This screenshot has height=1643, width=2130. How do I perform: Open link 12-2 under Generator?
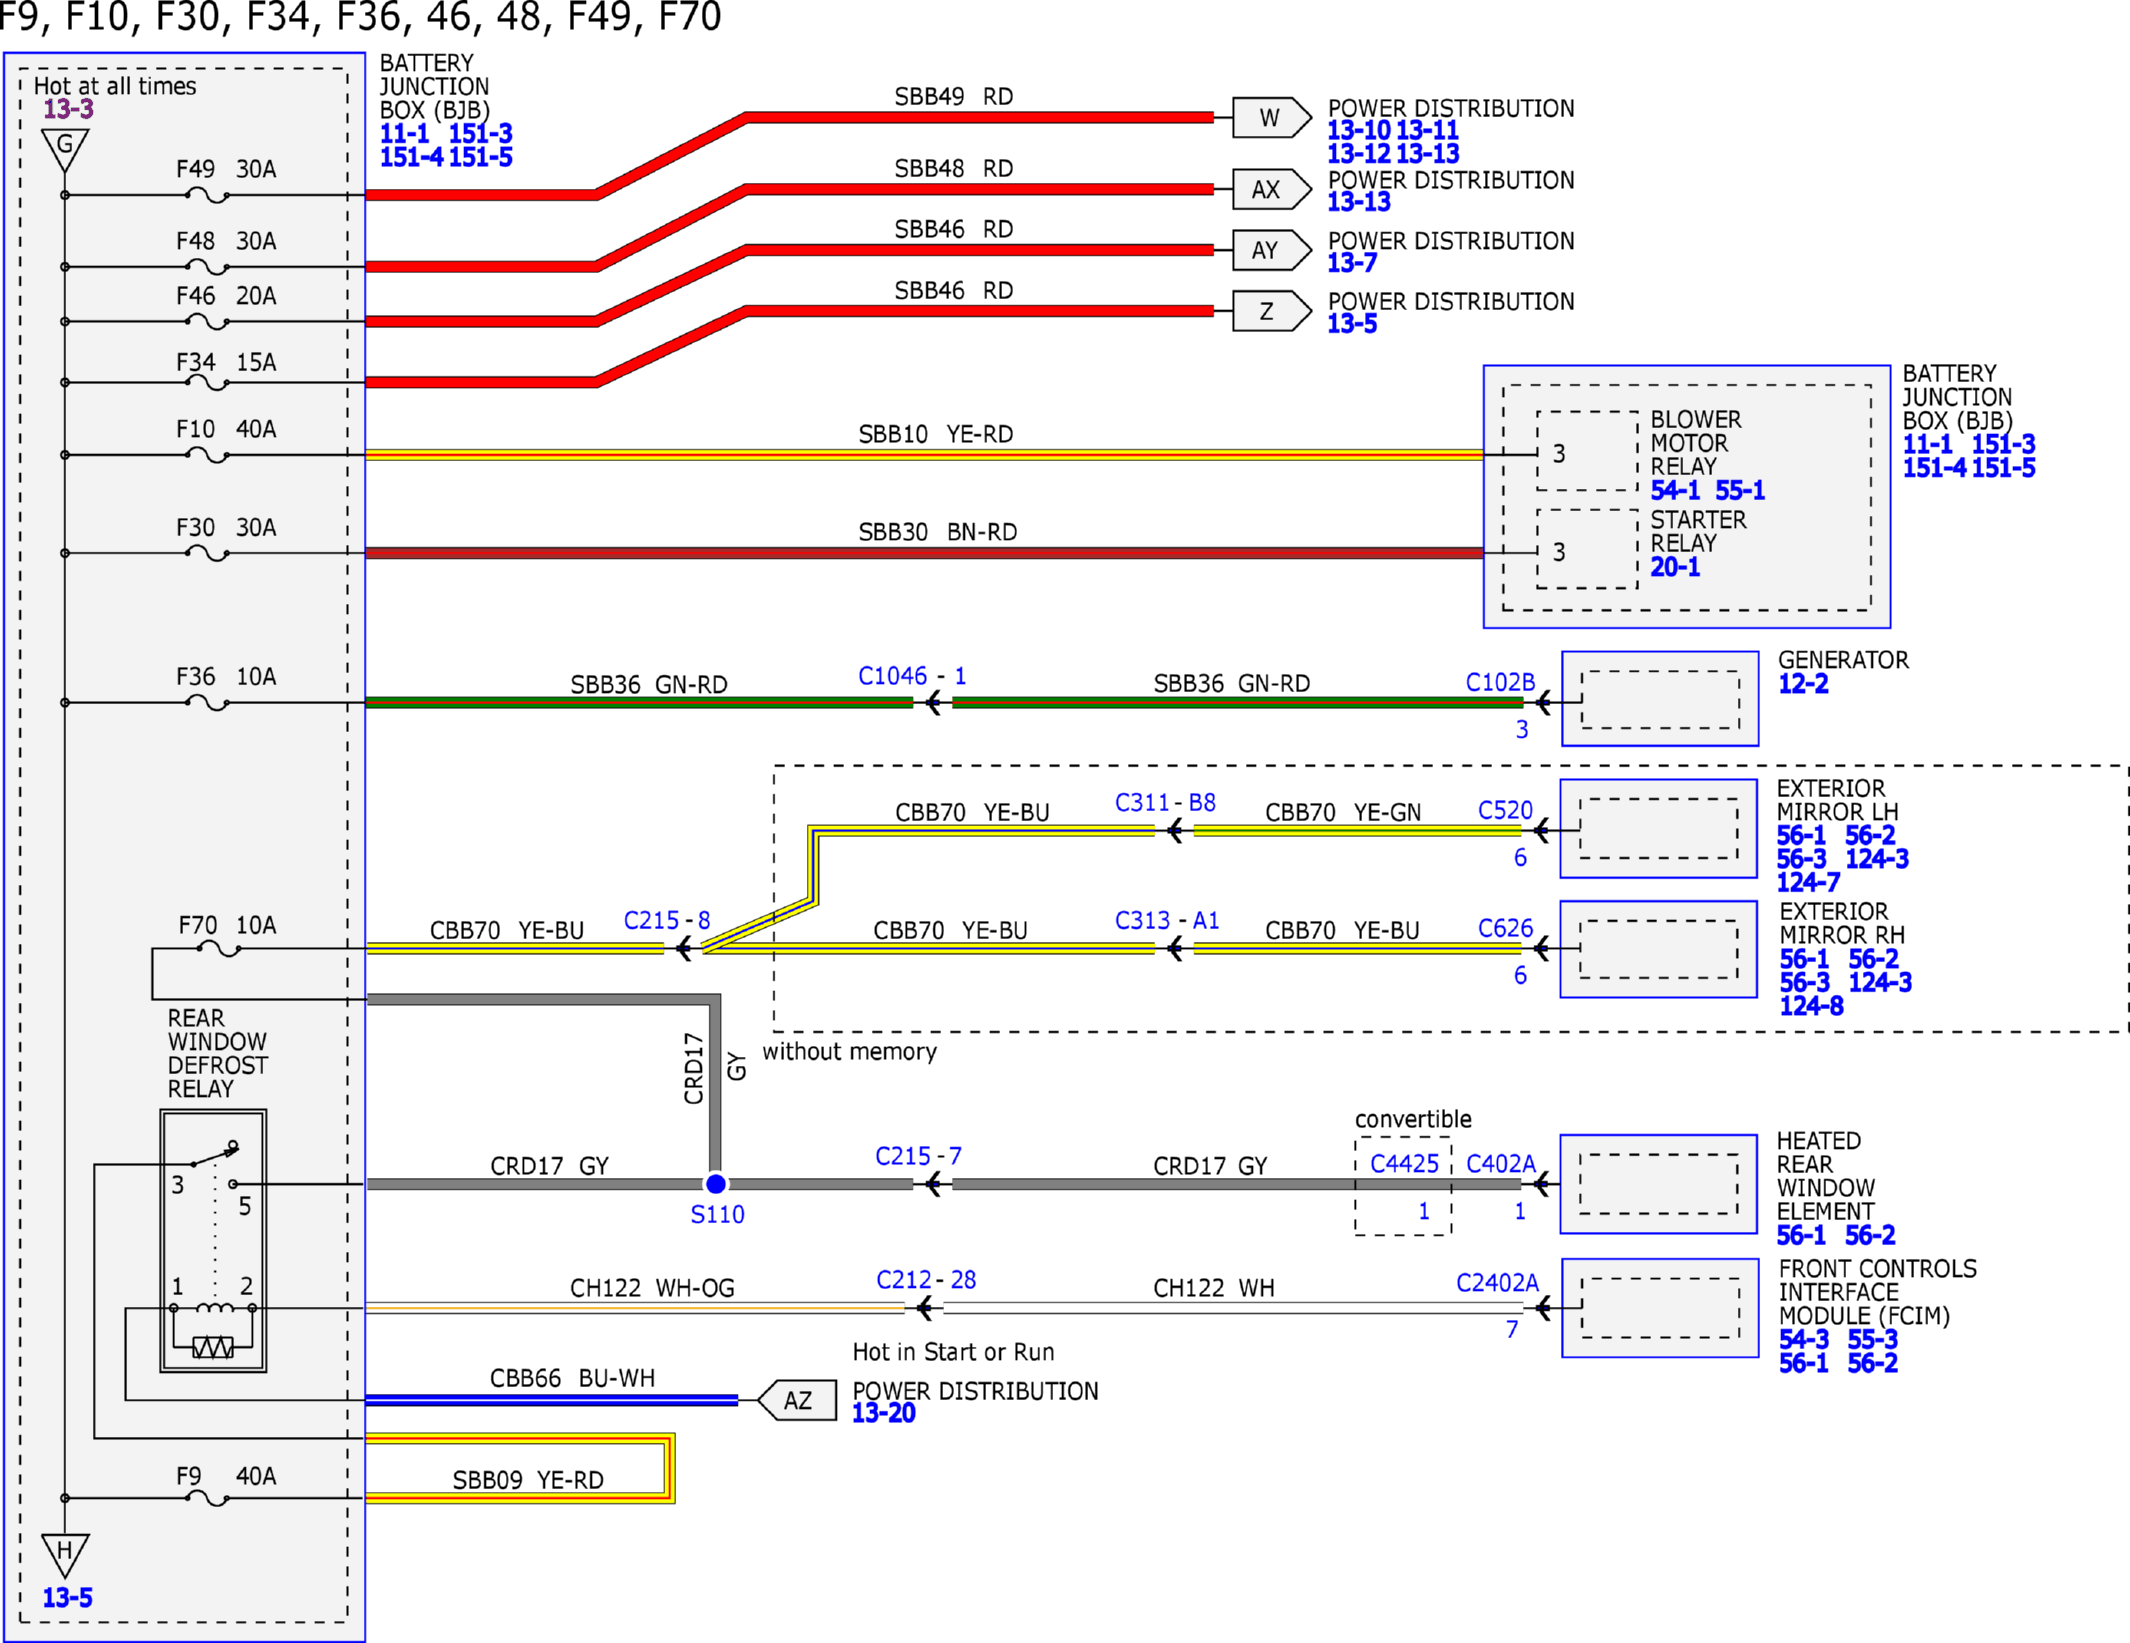coord(1803,684)
